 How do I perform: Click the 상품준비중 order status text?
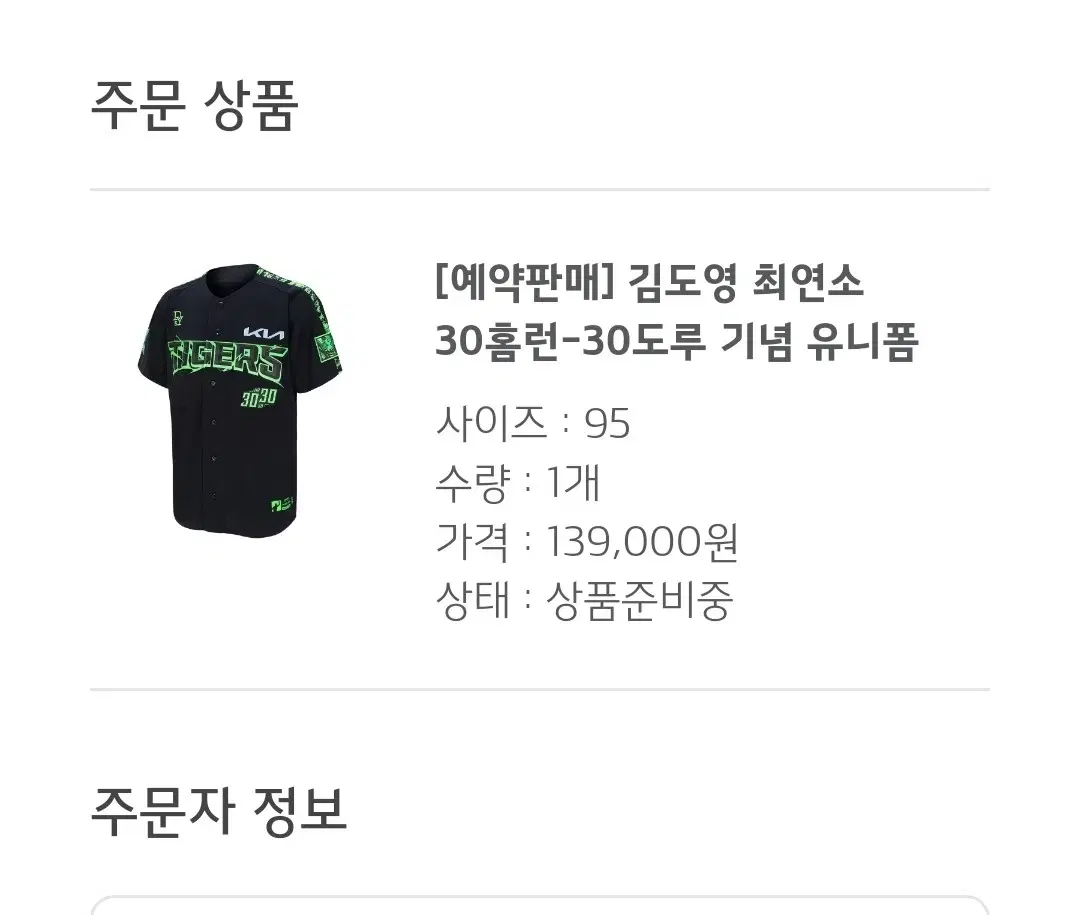pos(639,601)
